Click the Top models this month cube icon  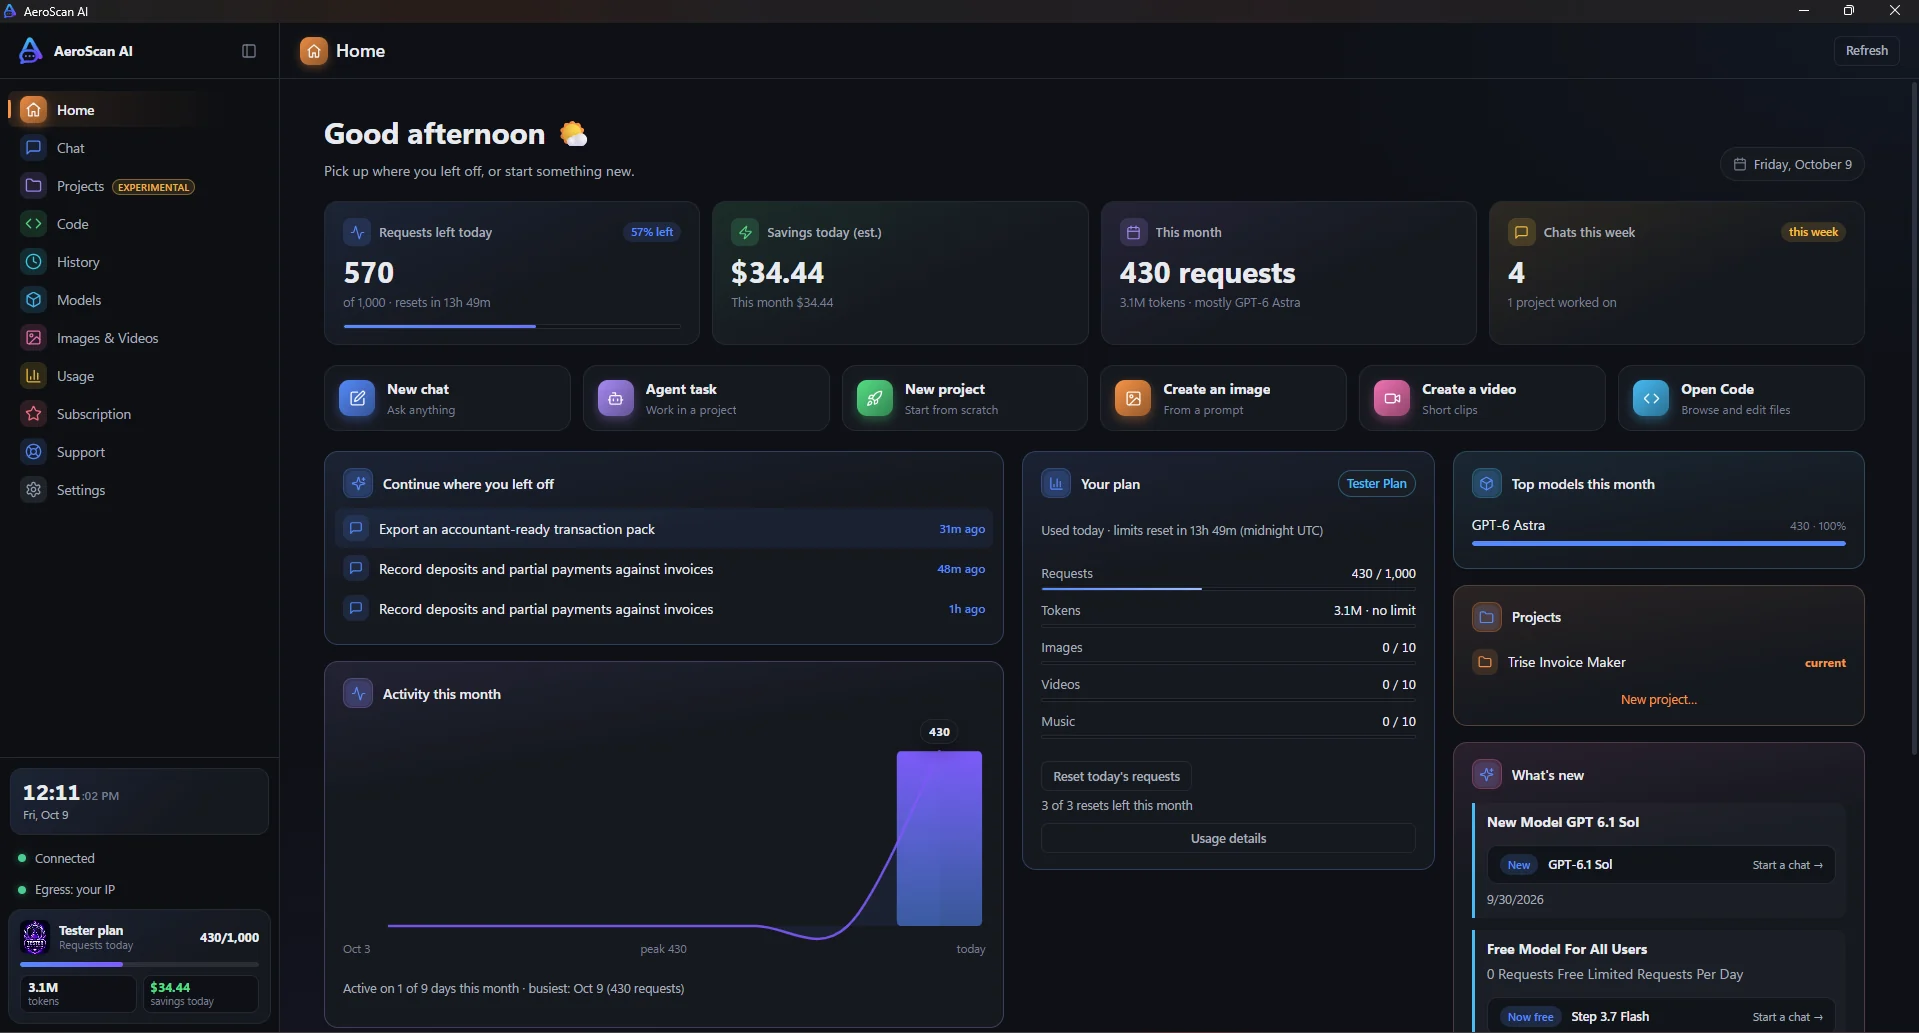1487,484
